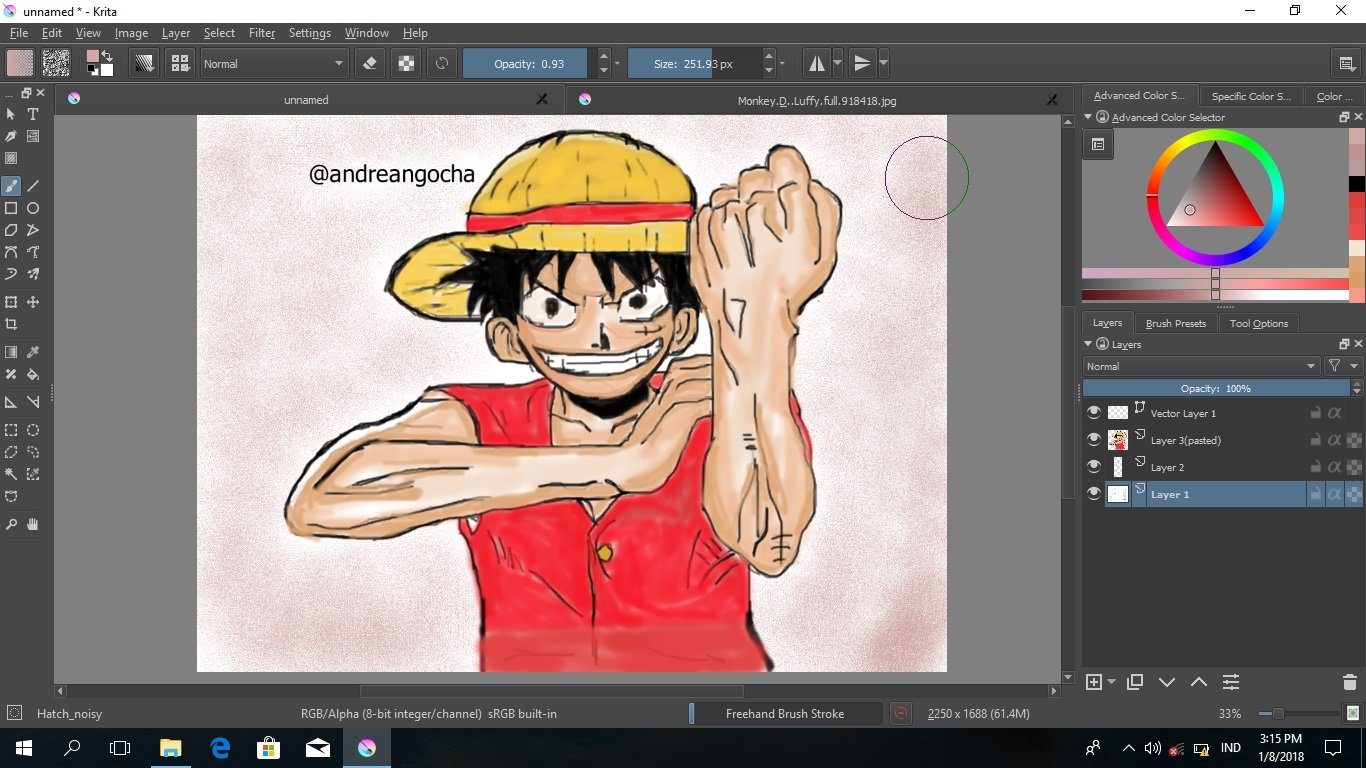Screen dimensions: 1366x768
Task: Adjust the brush Size slider
Action: tap(694, 63)
